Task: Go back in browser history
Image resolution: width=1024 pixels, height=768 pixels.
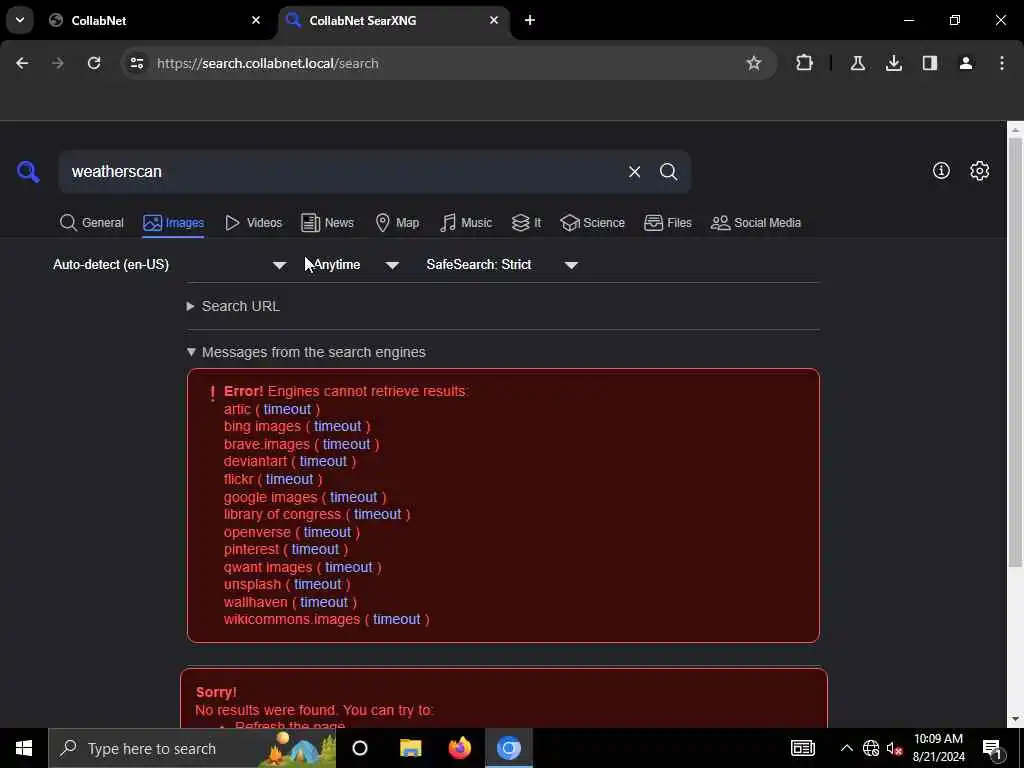Action: 22,63
